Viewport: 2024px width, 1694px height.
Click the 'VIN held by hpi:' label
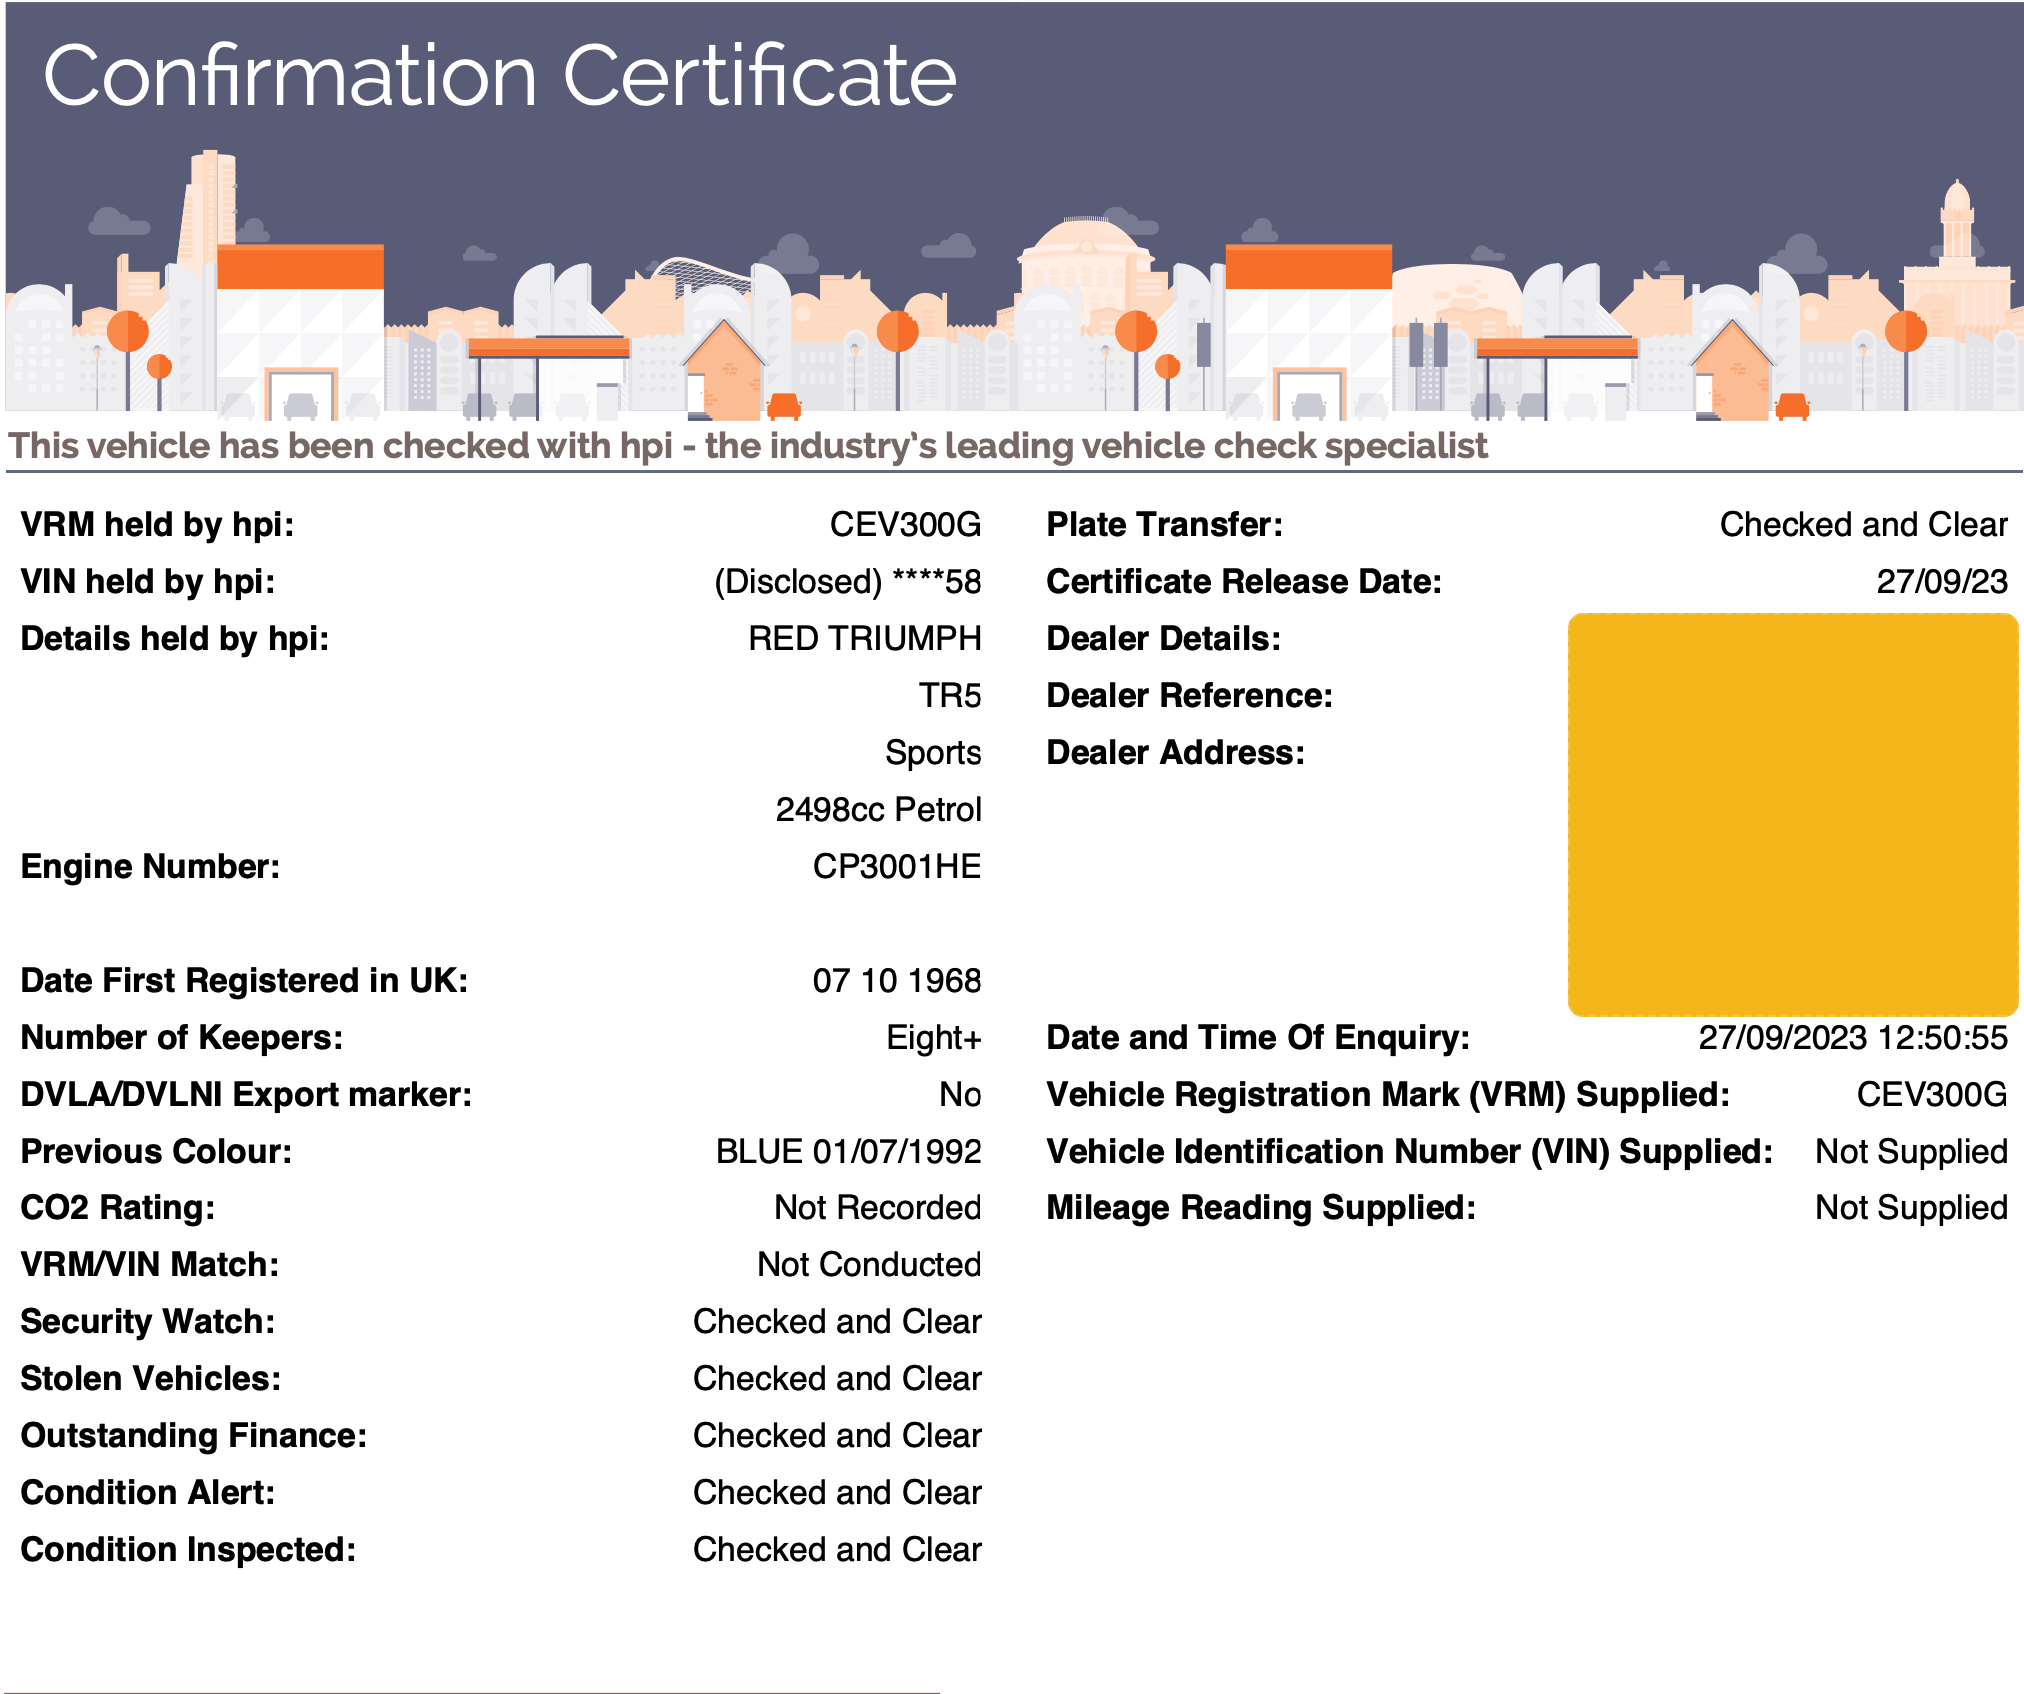click(x=148, y=581)
